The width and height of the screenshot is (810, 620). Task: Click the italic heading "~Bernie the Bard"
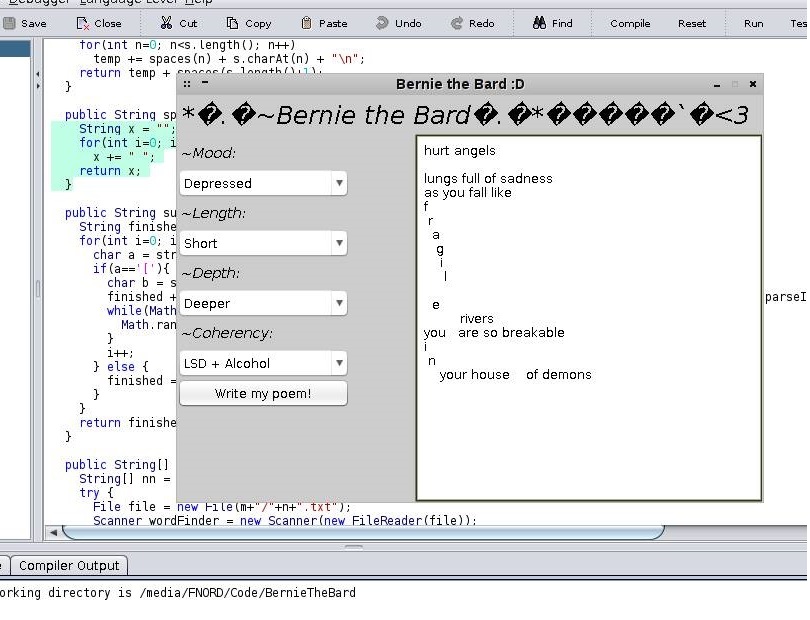364,115
